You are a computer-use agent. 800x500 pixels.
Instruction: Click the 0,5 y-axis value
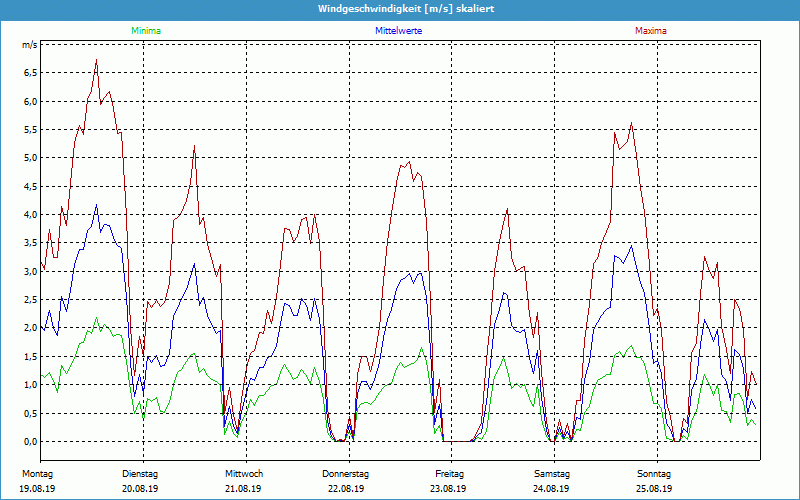(30, 413)
